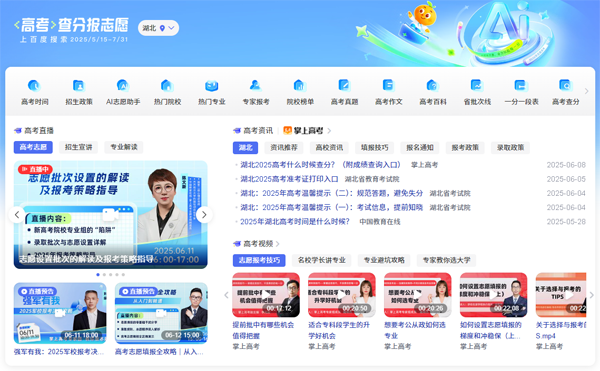Viewport: 600px width, 371px height.
Task: Play the 提前批中有哪些机会 video thumbnail
Action: coord(266,295)
